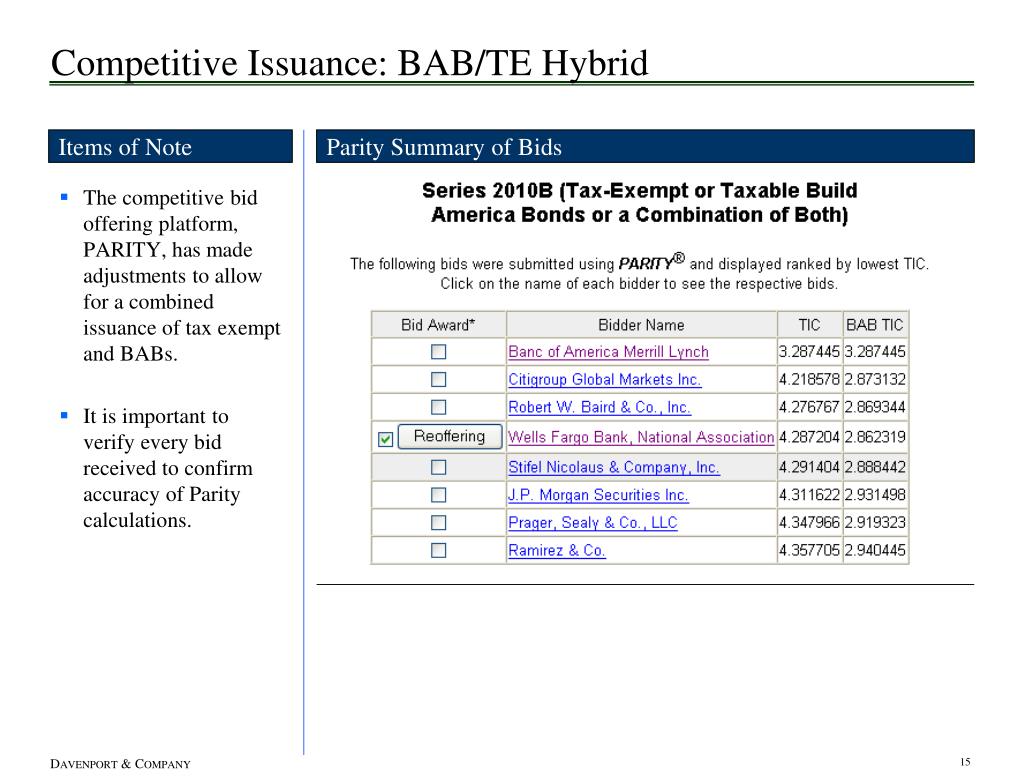Open the Ramirez & Co. bid link
1023x780 pixels.
click(x=557, y=550)
